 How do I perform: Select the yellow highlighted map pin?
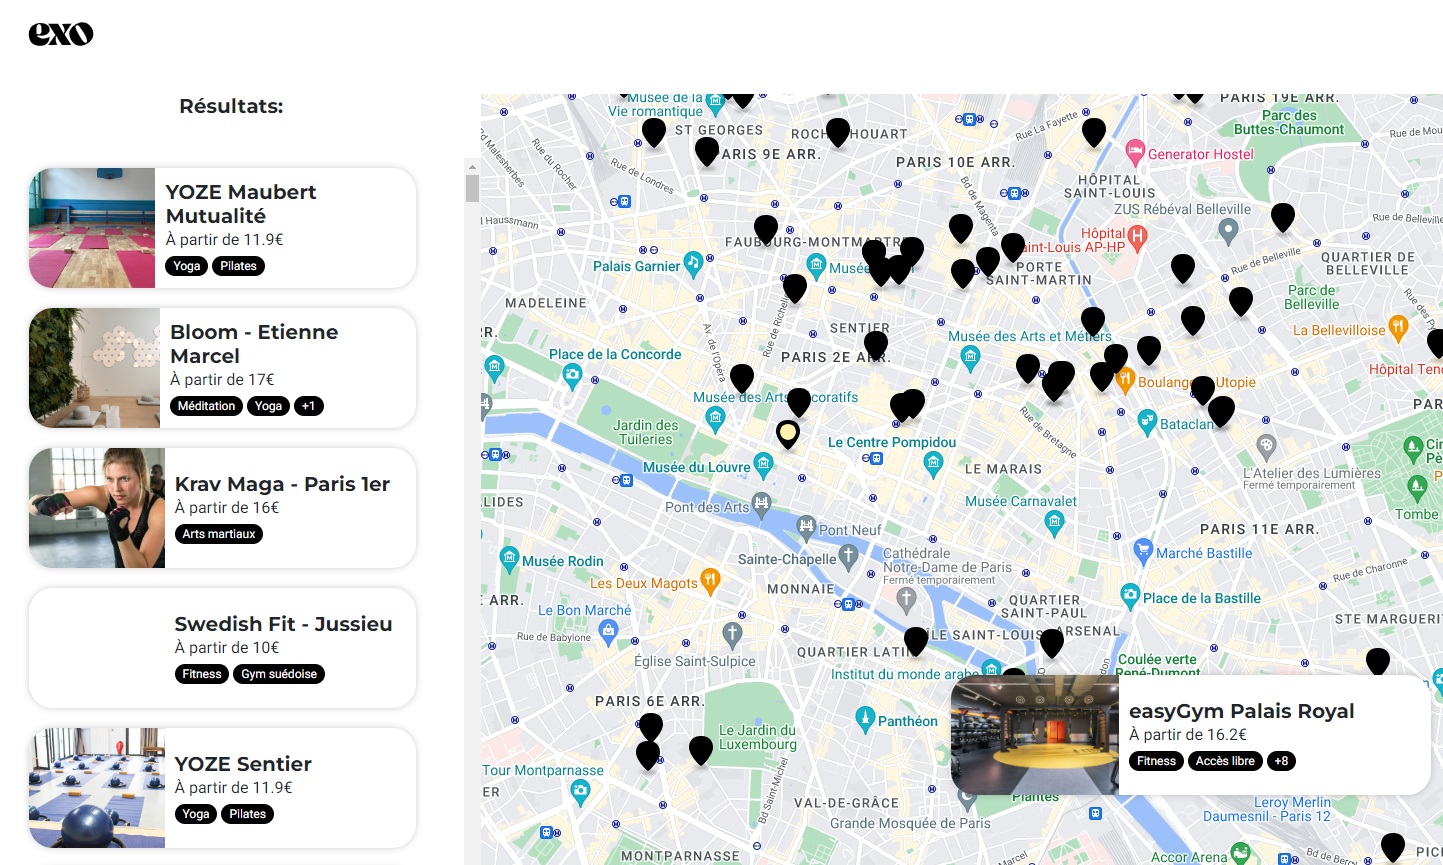pos(788,434)
